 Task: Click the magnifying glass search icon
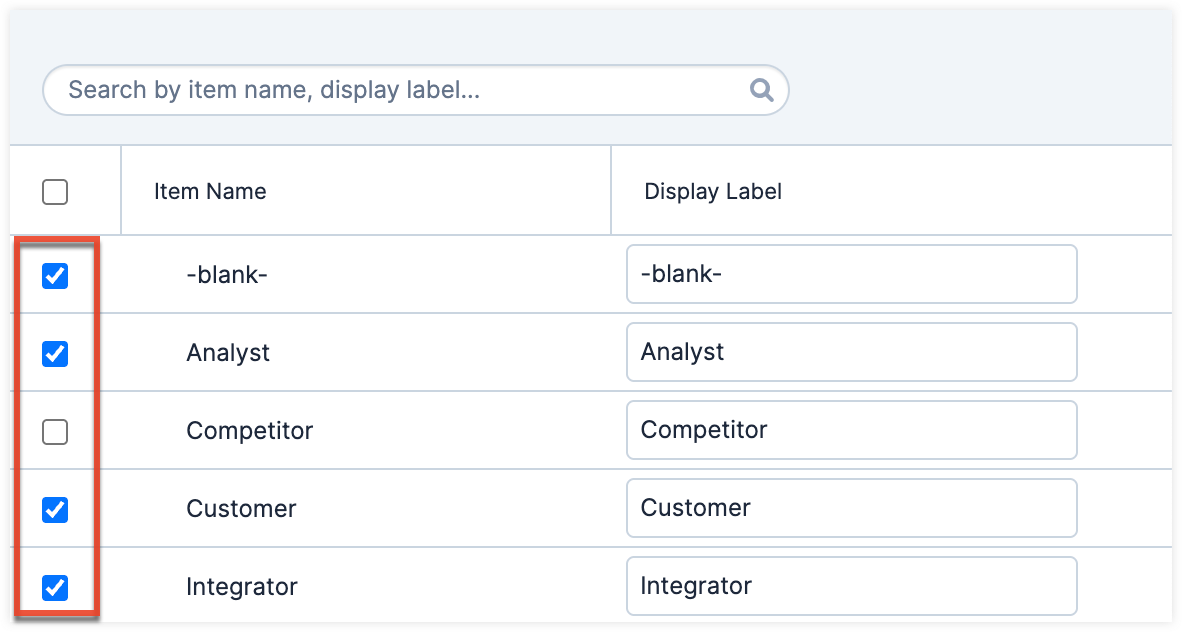coord(761,91)
